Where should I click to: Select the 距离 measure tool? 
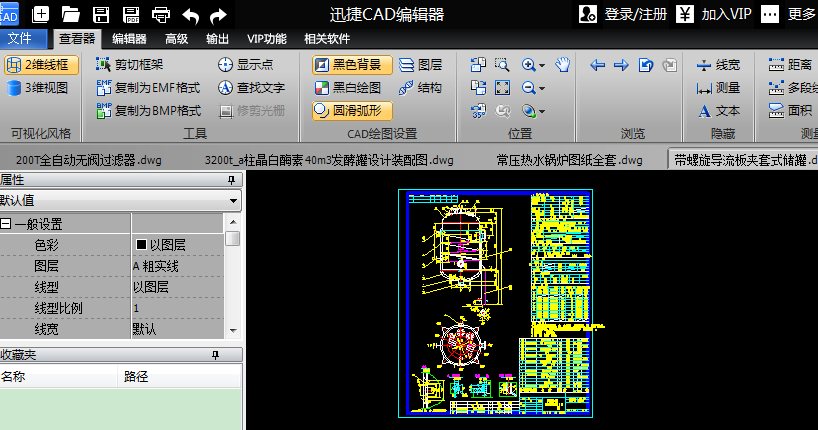pos(790,65)
